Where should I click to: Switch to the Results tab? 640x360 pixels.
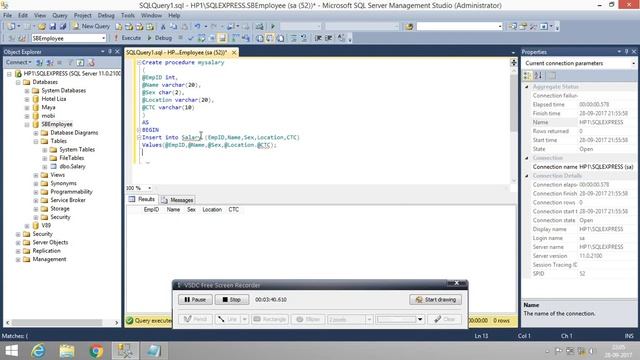click(142, 200)
